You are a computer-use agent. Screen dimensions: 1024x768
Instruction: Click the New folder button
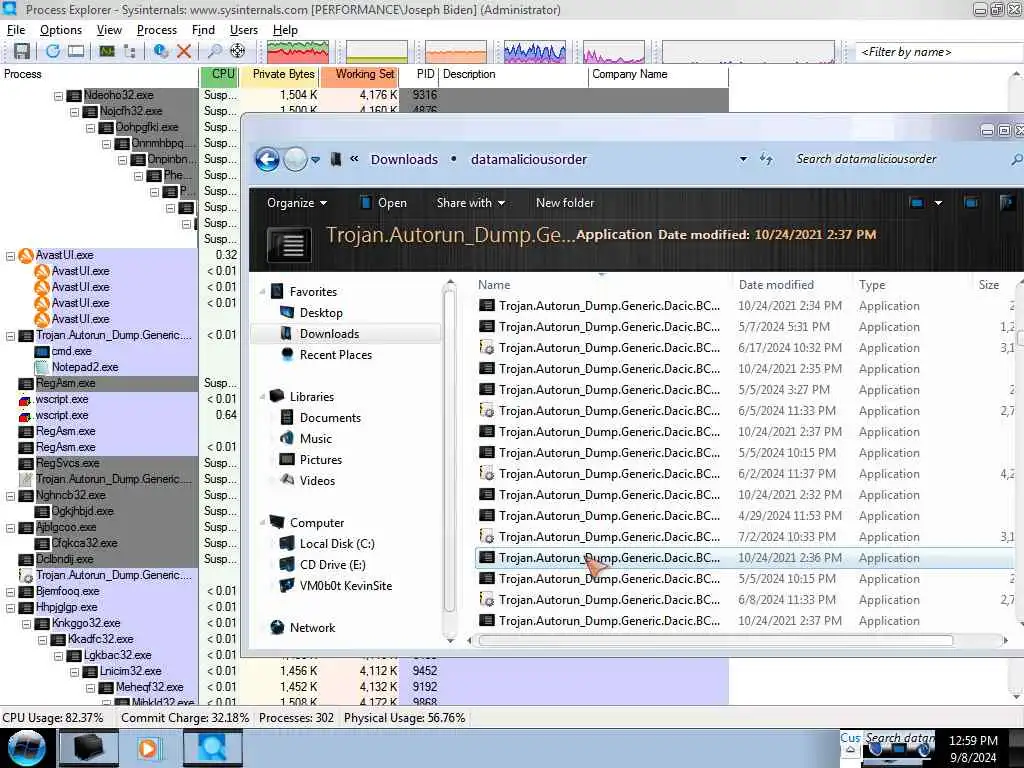coord(565,203)
